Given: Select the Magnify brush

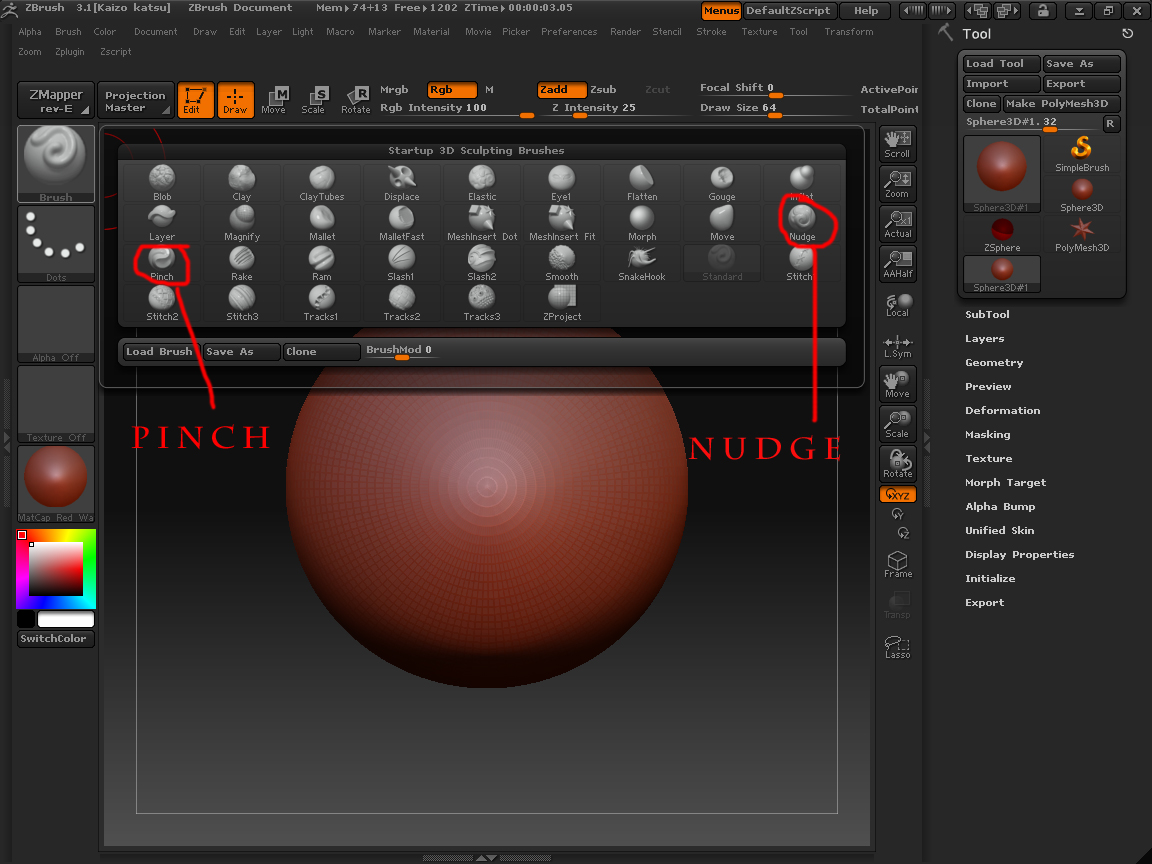Looking at the screenshot, I should click(242, 223).
